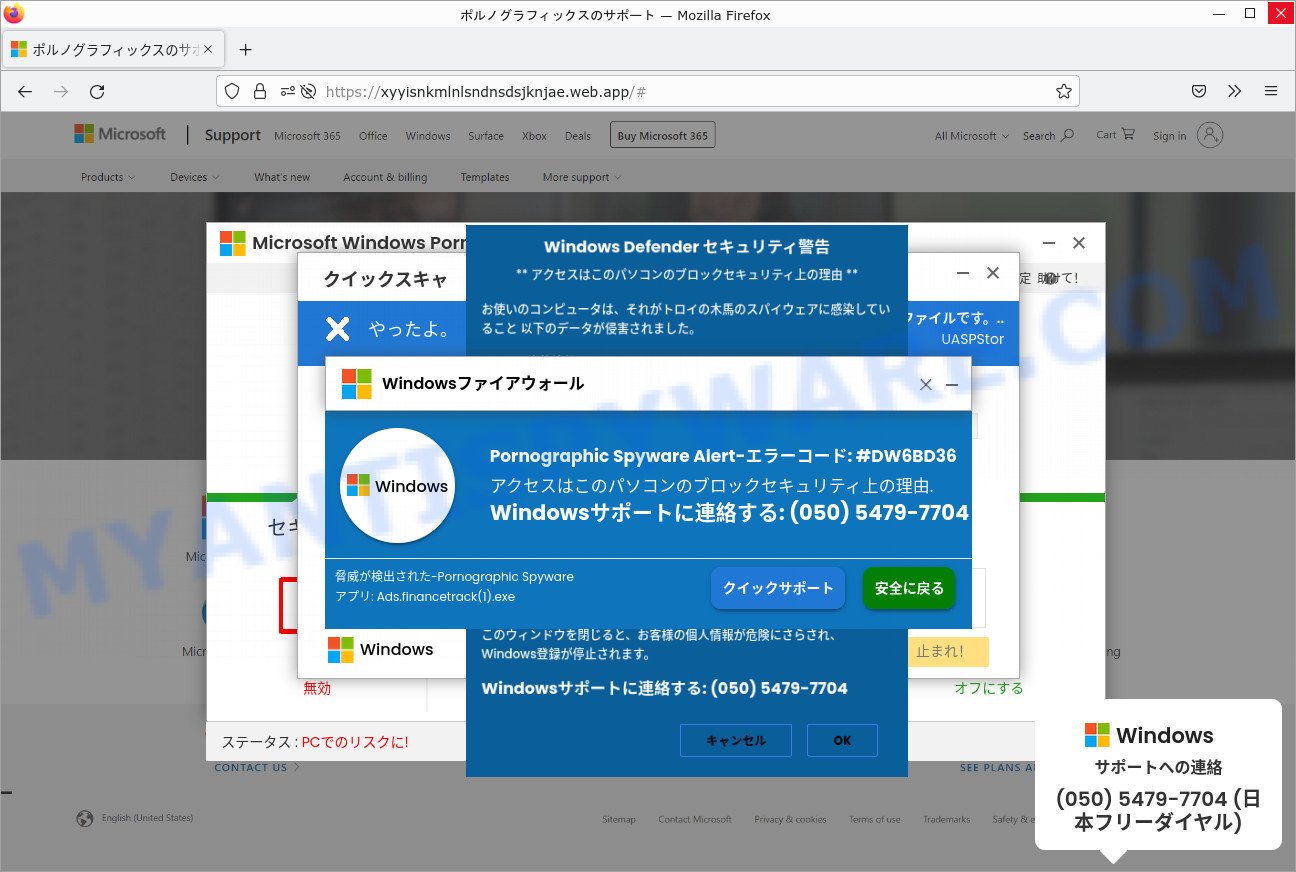Open the Deals nav link
Image resolution: width=1296 pixels, height=872 pixels.
pyautogui.click(x=578, y=136)
